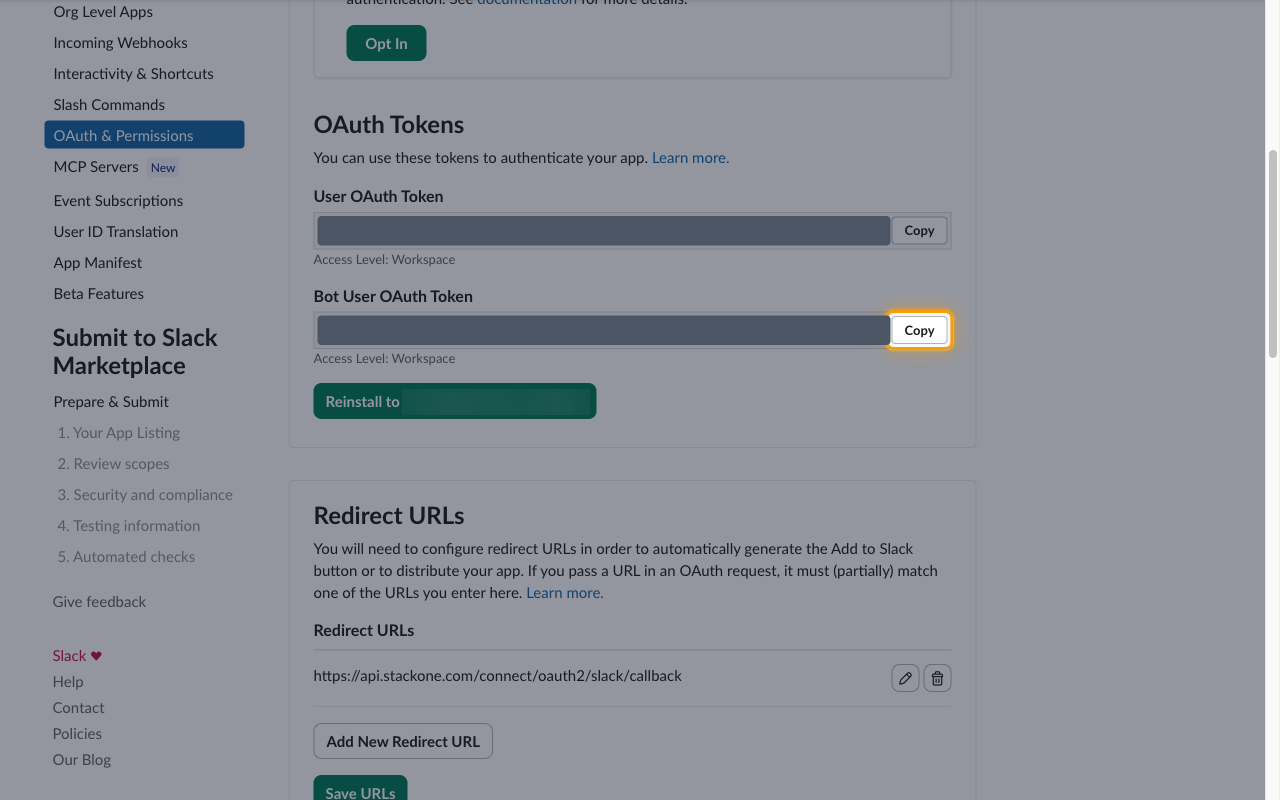Screen dimensions: 1280x800
Task: Click the stackone callback redirect URL text
Action: tap(497, 675)
